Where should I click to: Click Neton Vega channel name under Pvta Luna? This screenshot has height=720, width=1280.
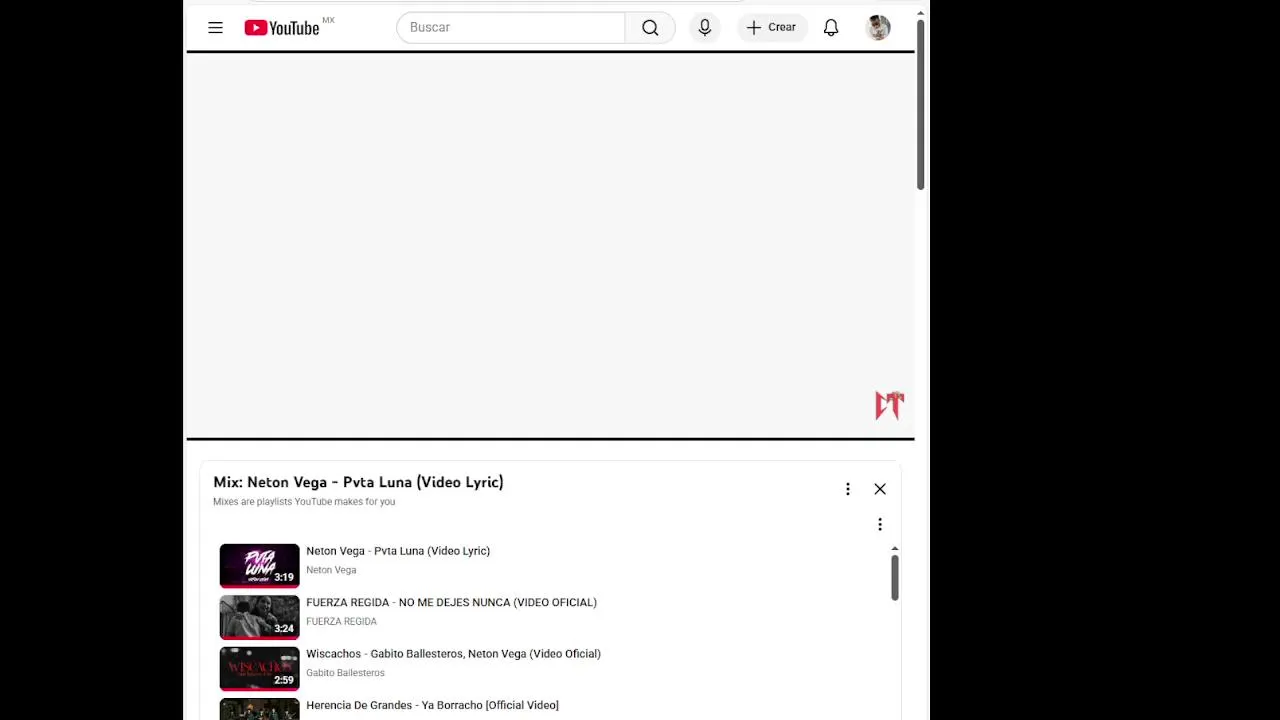coord(331,570)
